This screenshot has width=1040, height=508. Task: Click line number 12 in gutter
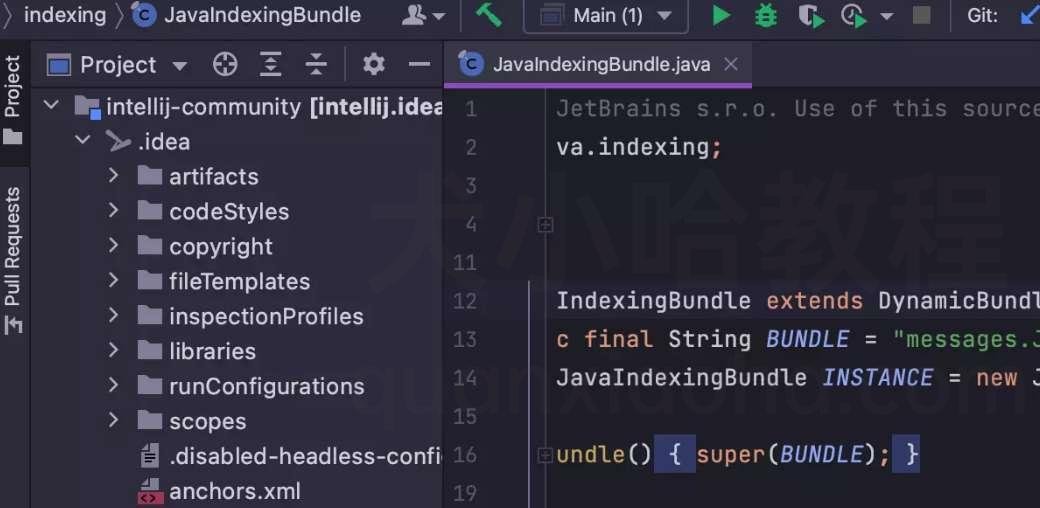[464, 301]
